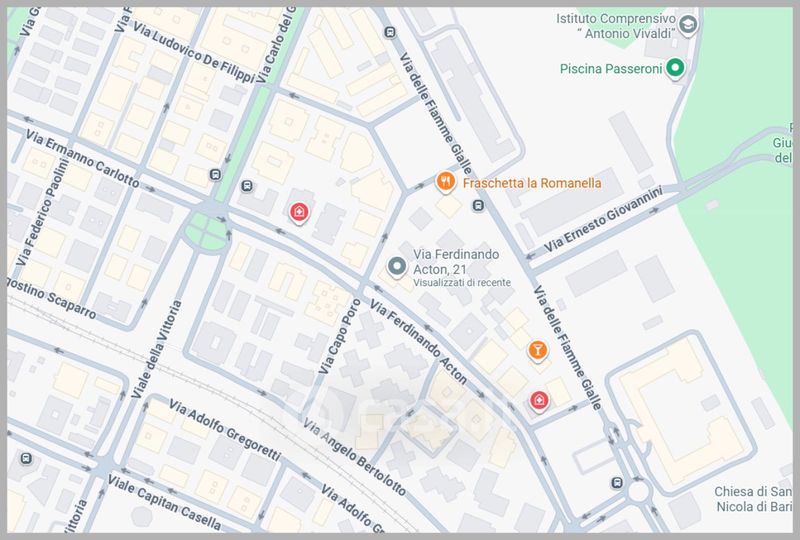Select the Via Ferdinando Acton, 21 location pin

coord(397,267)
